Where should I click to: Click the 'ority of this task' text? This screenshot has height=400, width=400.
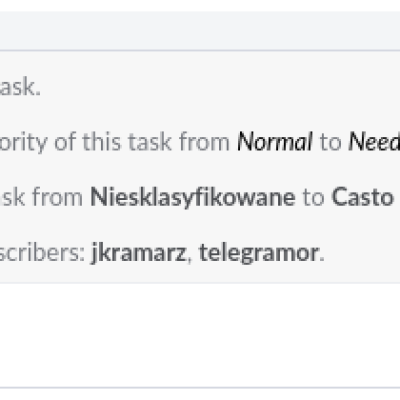pyautogui.click(x=87, y=143)
